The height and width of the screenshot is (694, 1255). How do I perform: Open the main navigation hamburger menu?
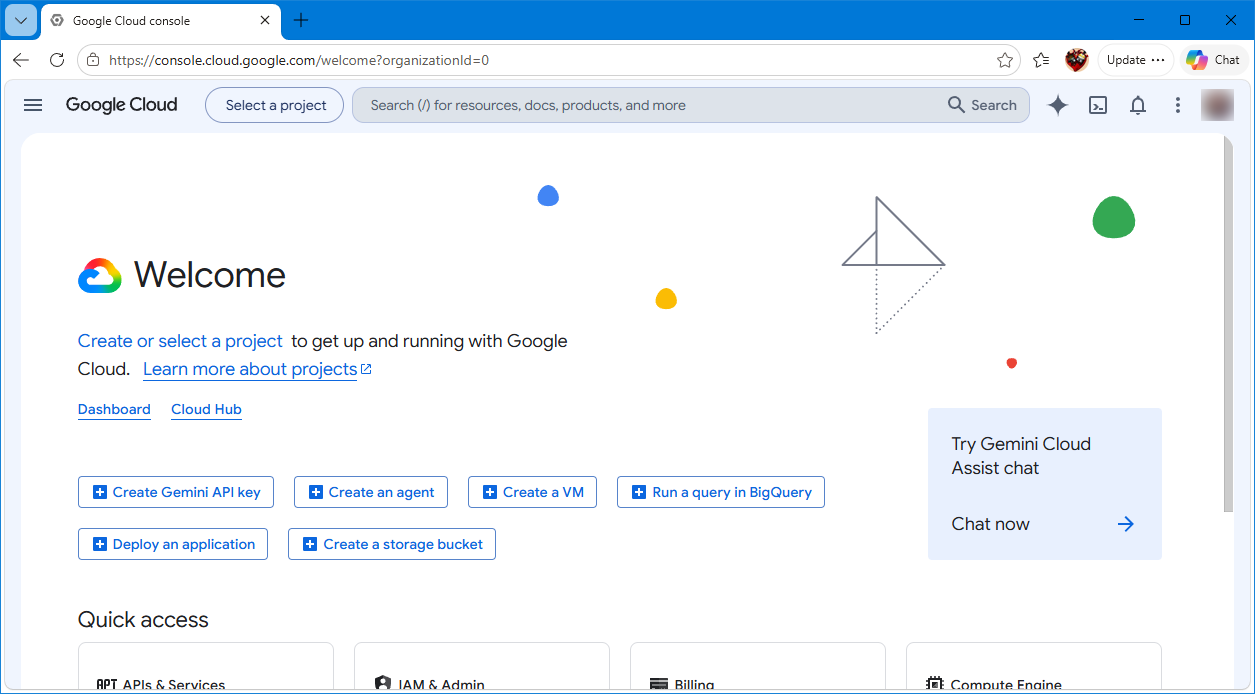tap(33, 105)
